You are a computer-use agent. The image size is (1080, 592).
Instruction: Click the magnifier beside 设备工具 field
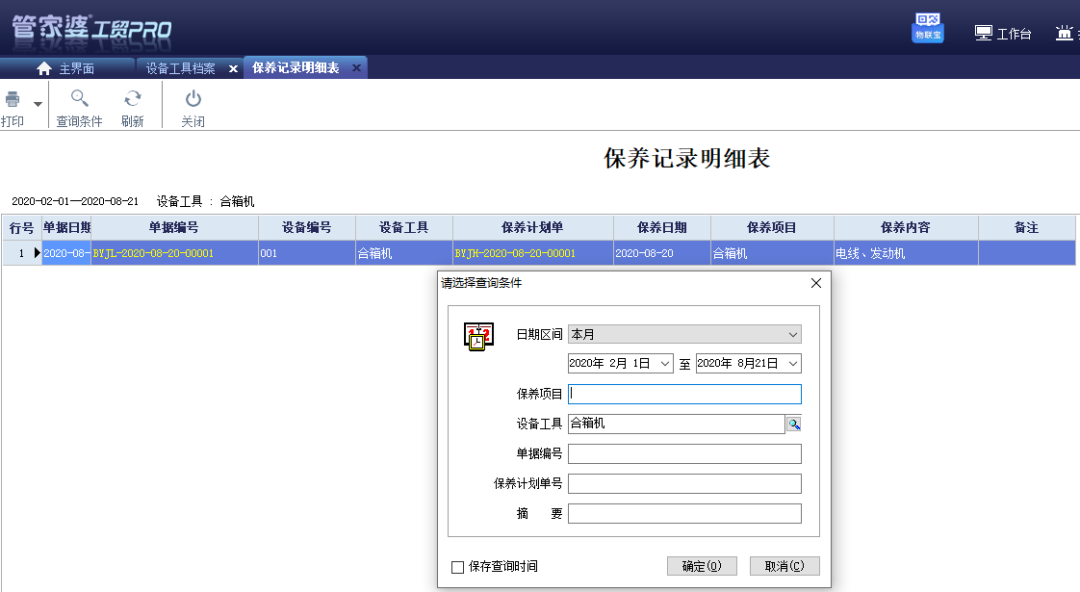pos(794,423)
